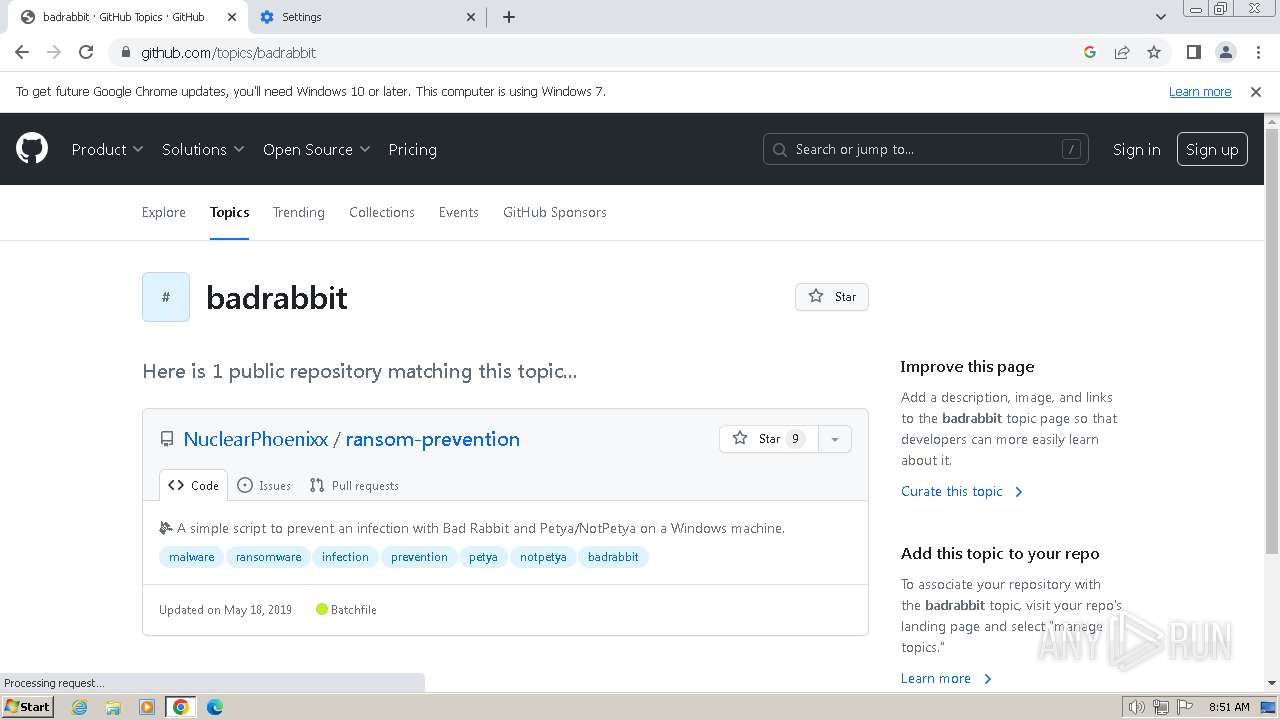Open Microsoft Edge from the taskbar
This screenshot has height=720, width=1280.
click(215, 707)
